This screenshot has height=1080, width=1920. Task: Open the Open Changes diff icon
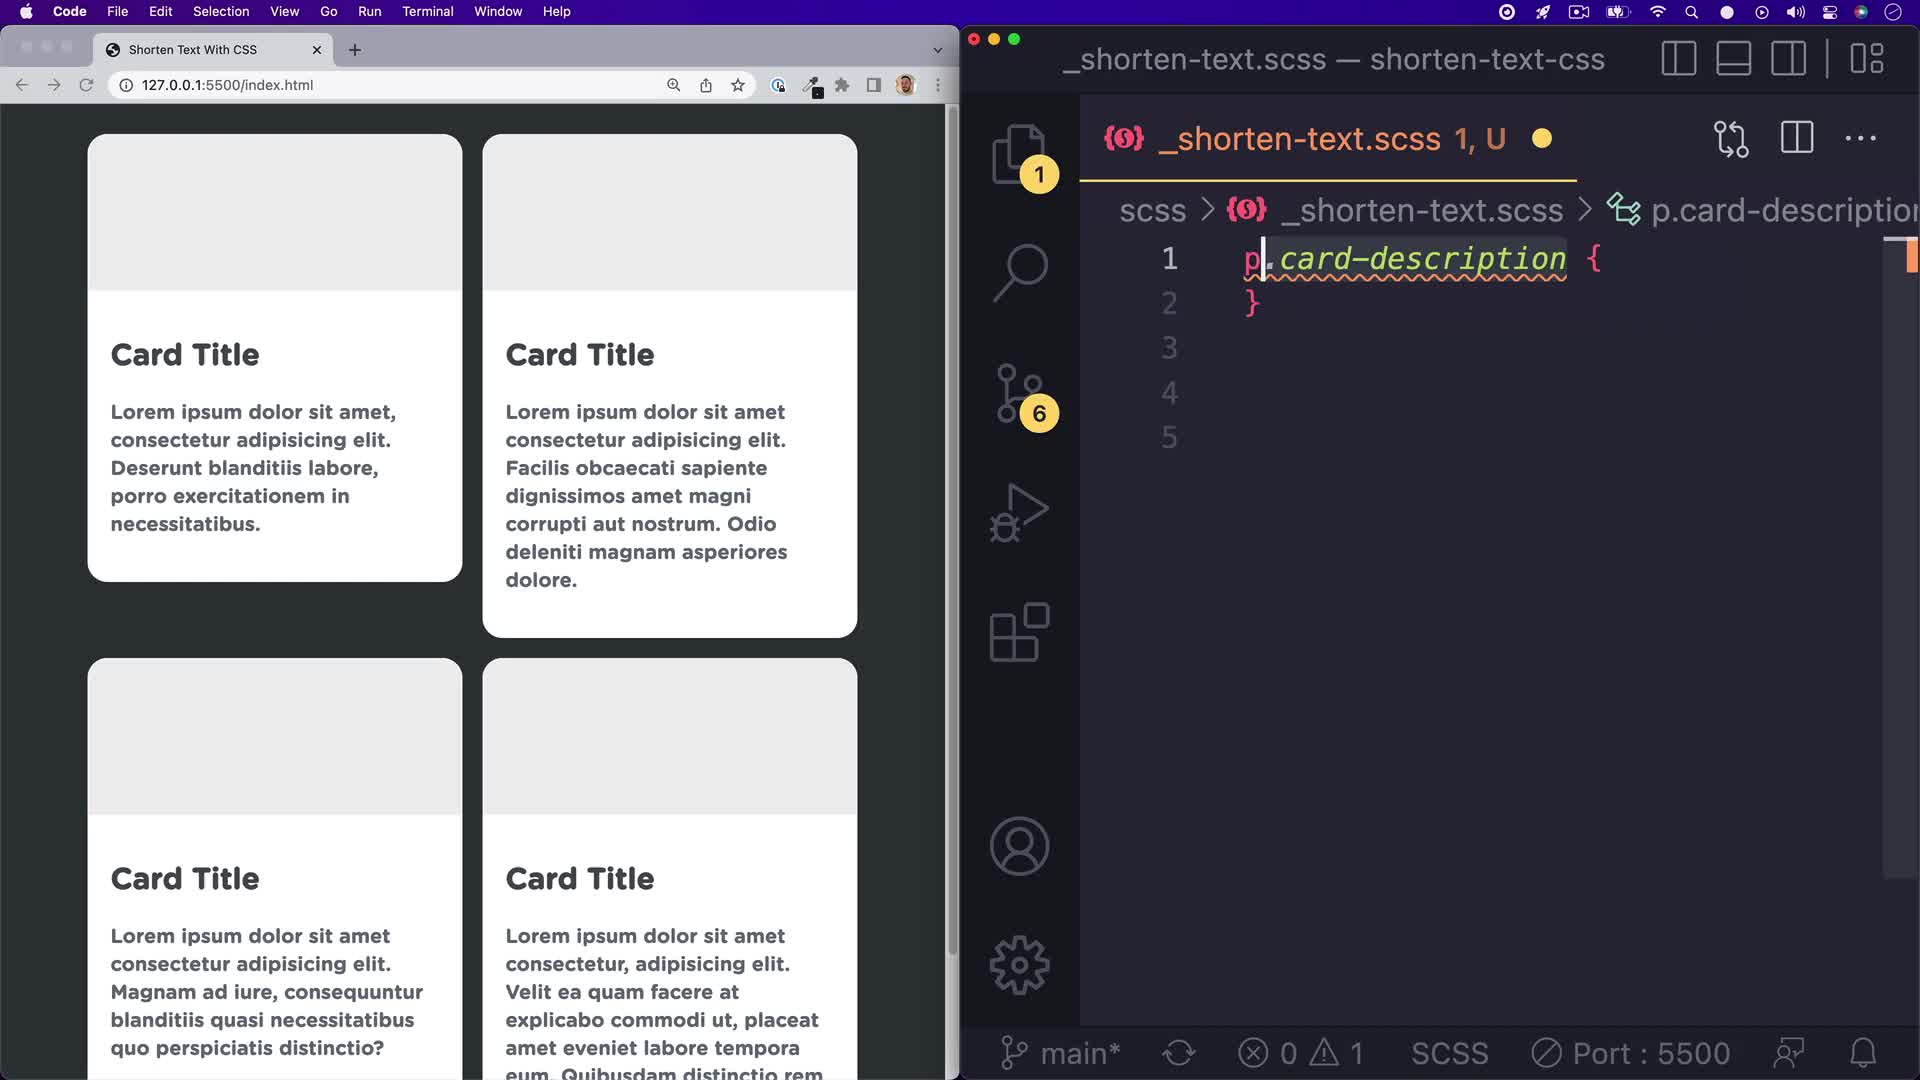point(1731,139)
